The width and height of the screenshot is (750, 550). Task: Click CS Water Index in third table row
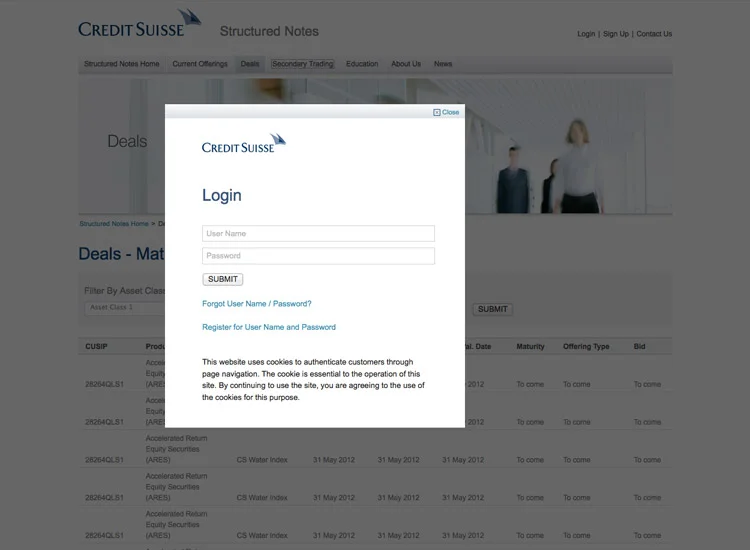pyautogui.click(x=262, y=460)
